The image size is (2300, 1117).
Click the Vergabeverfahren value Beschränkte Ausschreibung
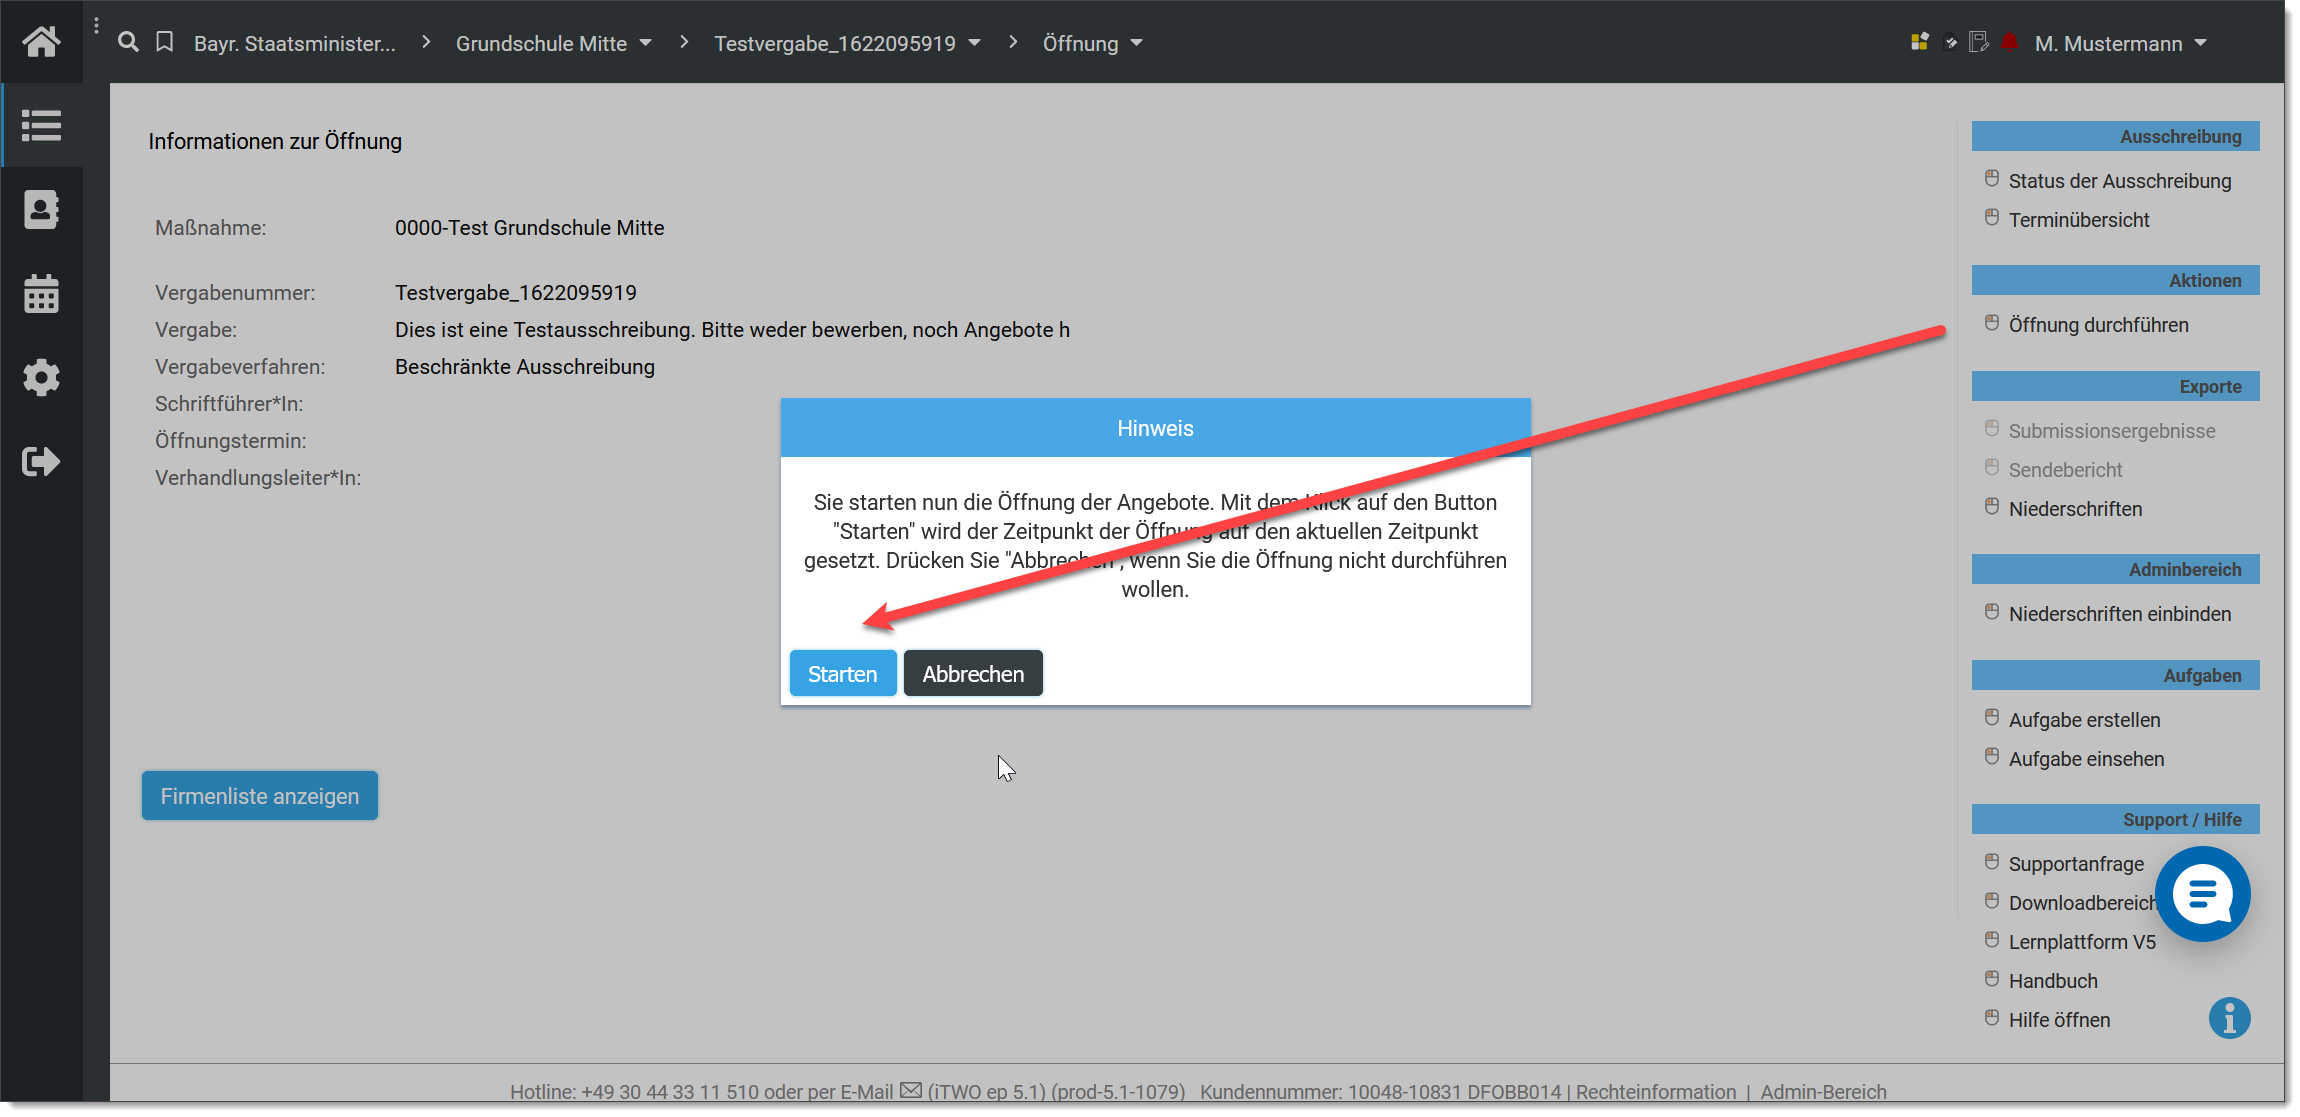525,367
